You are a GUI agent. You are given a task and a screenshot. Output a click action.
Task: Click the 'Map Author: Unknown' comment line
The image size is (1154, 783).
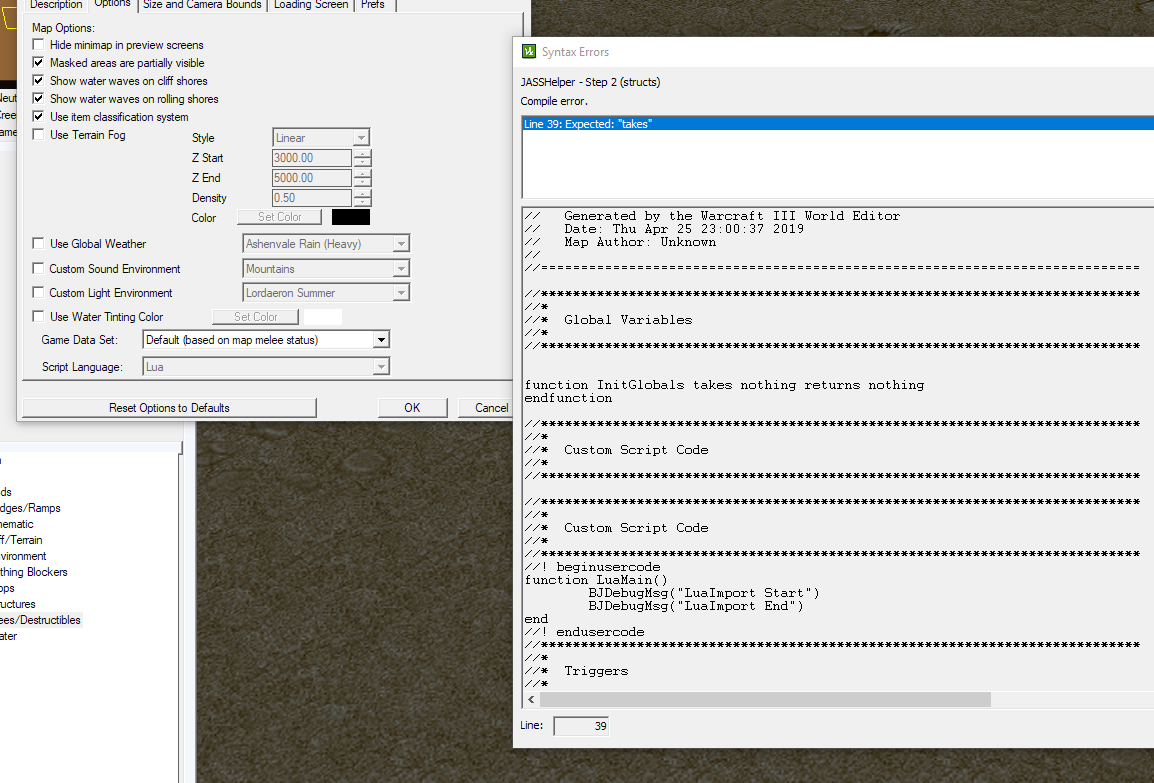(620, 242)
